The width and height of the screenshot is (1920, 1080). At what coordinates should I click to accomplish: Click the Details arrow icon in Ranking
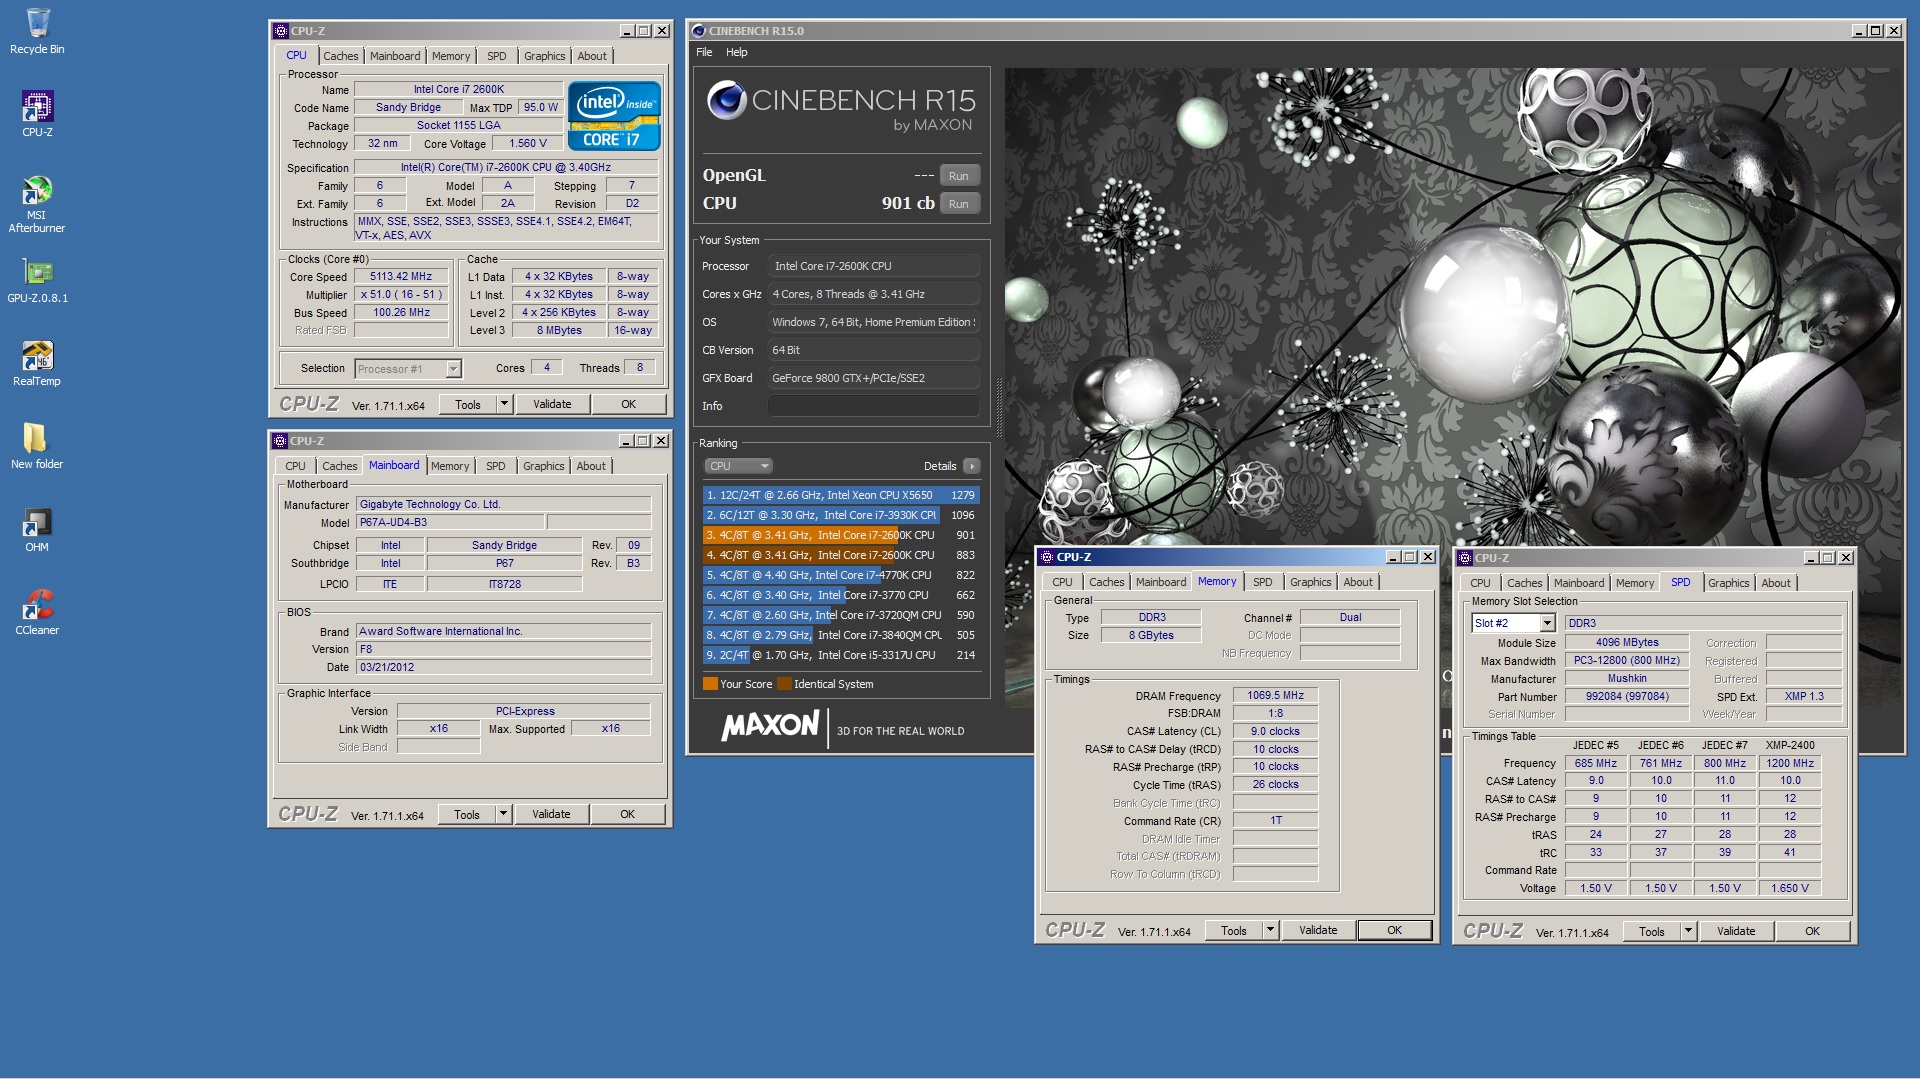pyautogui.click(x=971, y=466)
